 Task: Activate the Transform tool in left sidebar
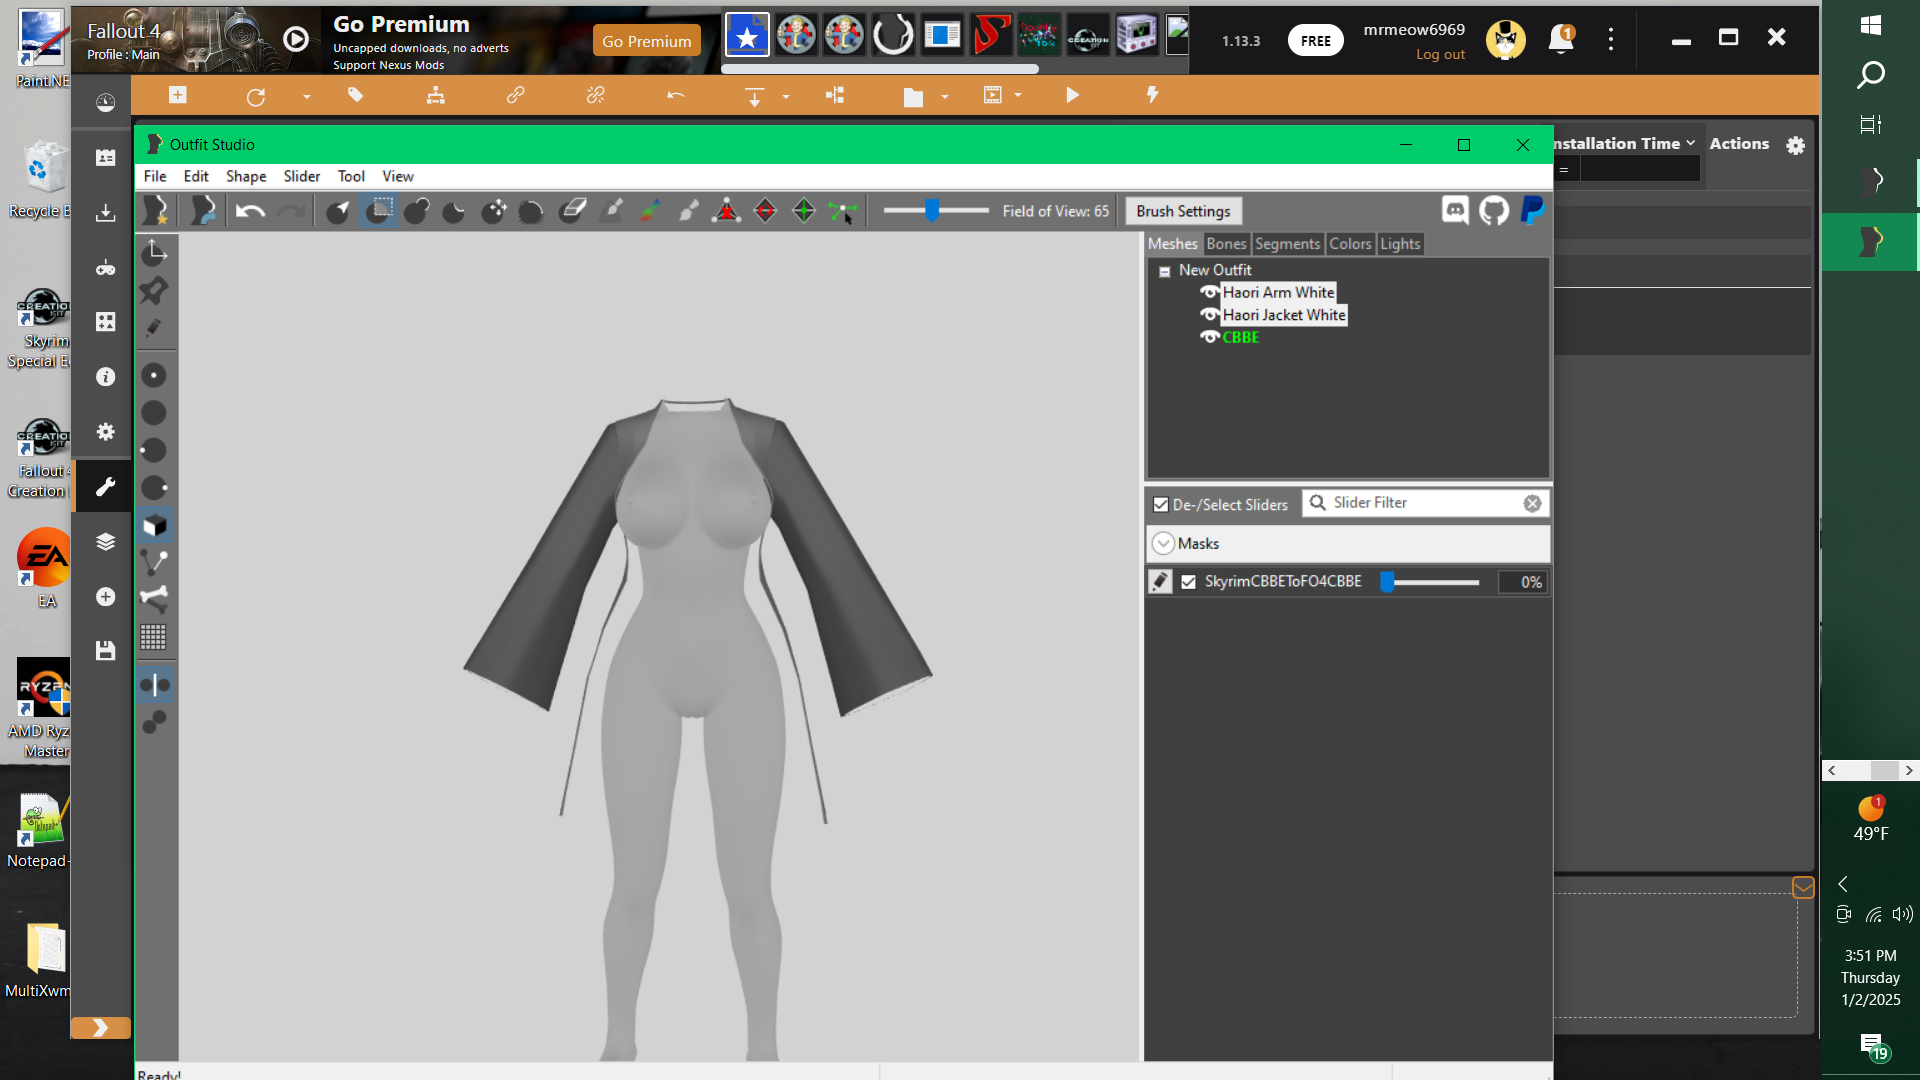pos(154,252)
